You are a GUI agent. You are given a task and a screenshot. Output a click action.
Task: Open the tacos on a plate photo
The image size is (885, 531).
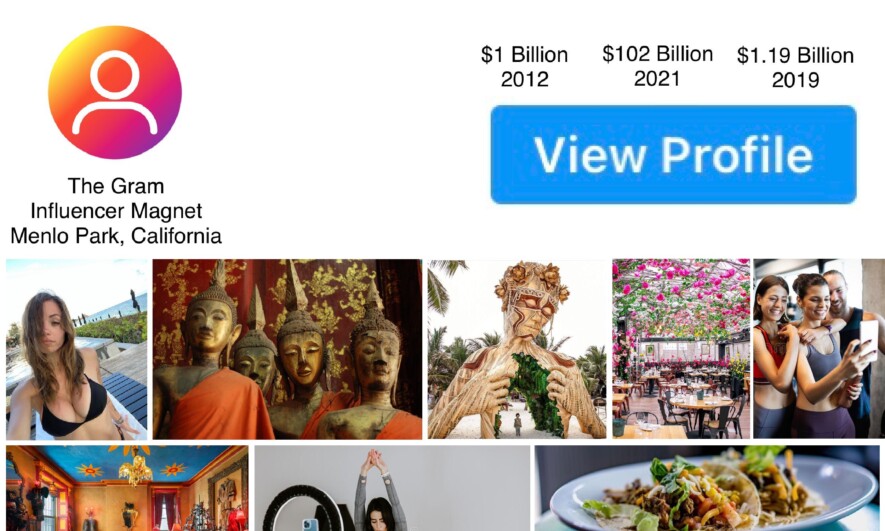(707, 488)
